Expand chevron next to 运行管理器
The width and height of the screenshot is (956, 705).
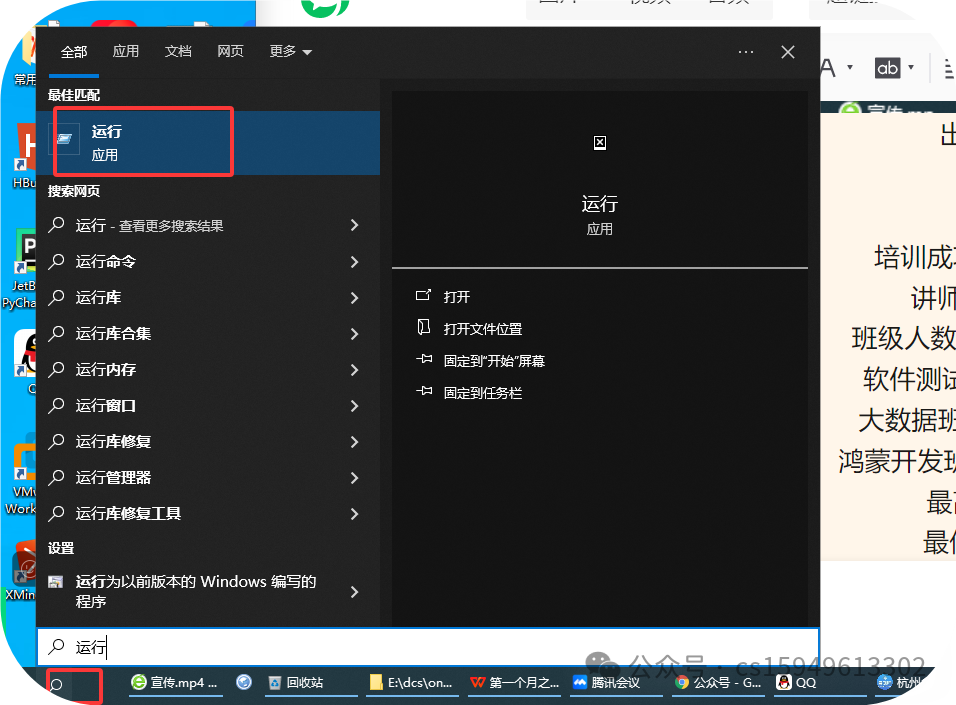coord(354,478)
